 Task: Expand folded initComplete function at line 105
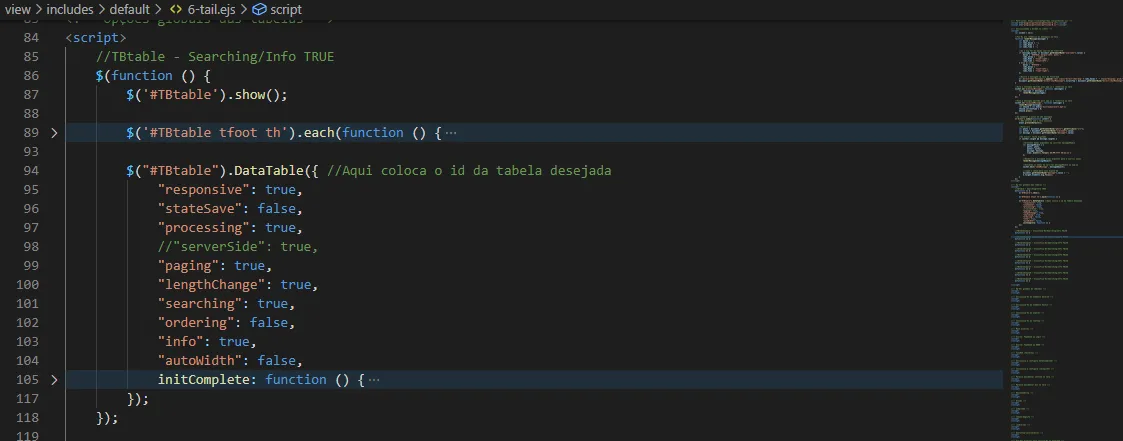[54, 379]
